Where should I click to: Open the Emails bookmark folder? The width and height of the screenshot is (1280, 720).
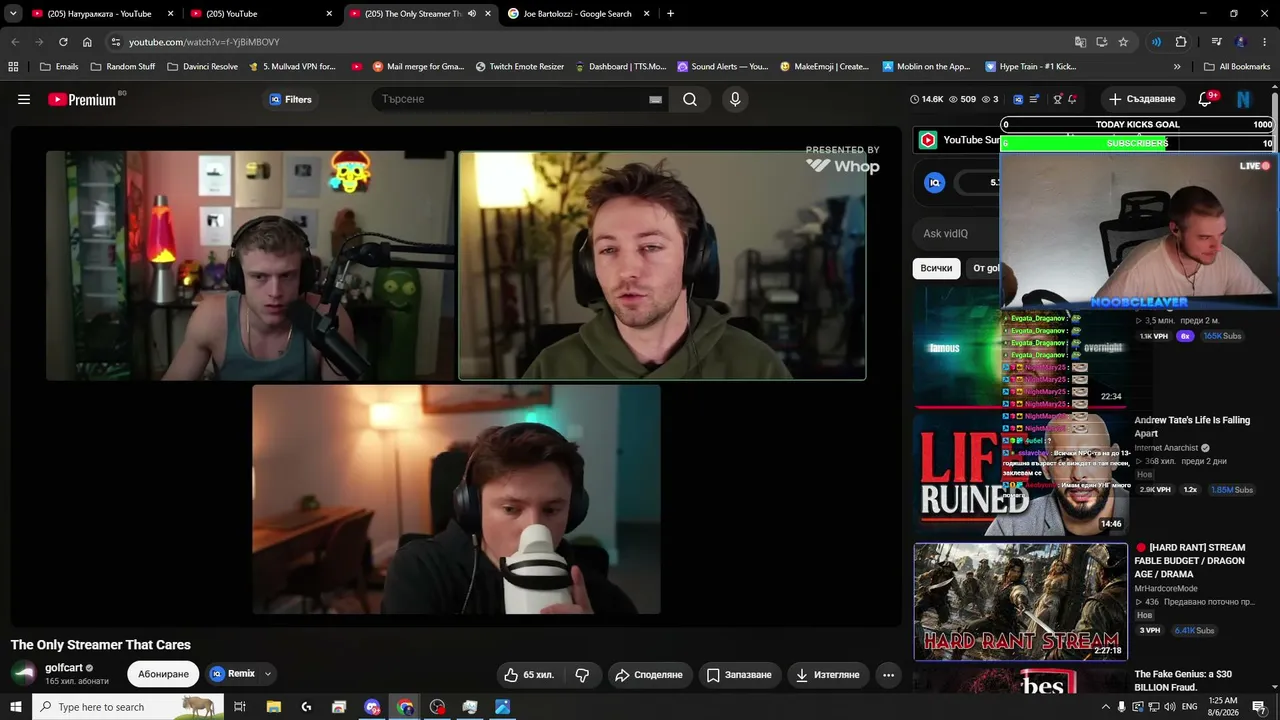(x=59, y=67)
